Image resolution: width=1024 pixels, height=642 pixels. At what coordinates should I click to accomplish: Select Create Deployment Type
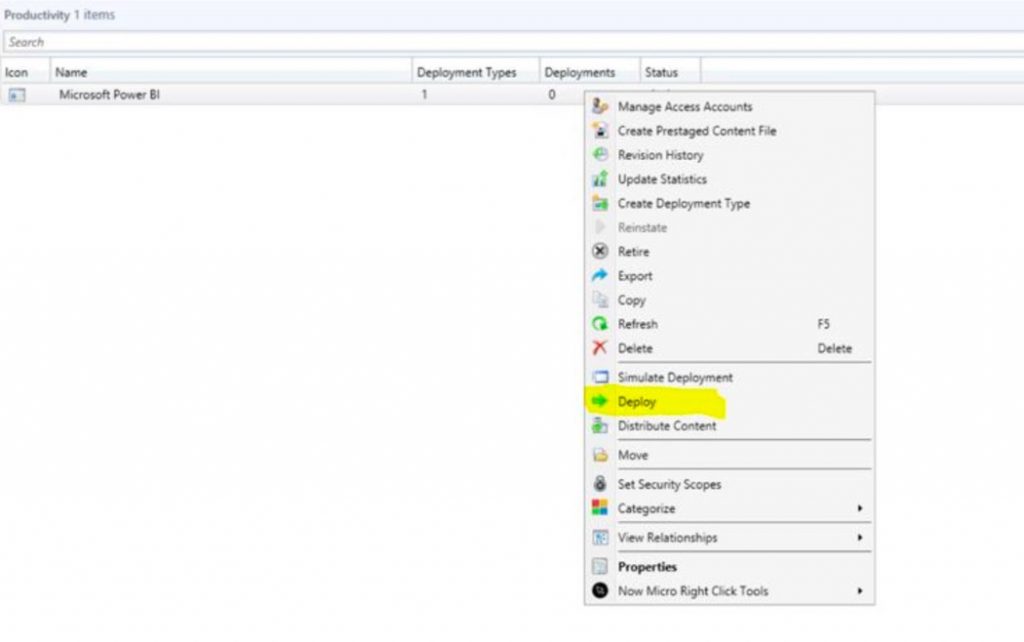pyautogui.click(x=684, y=203)
